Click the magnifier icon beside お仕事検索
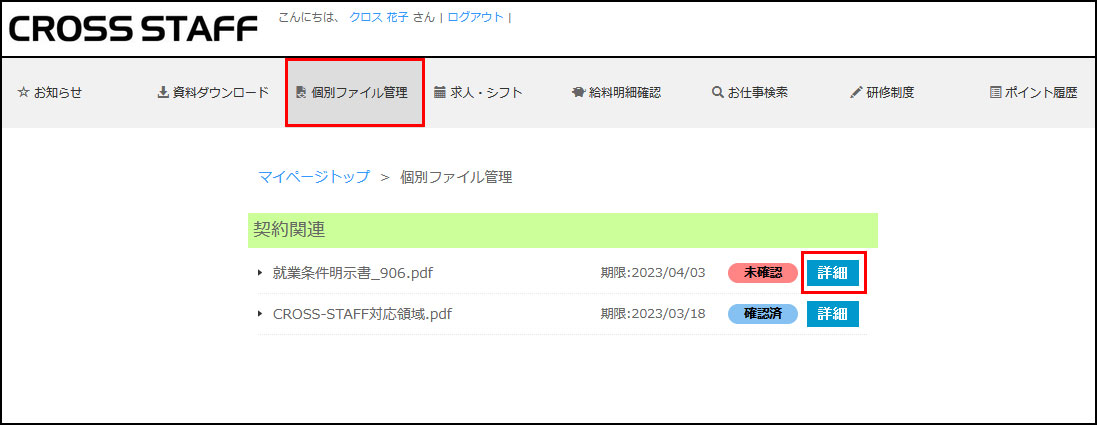Viewport: 1097px width, 425px height. (717, 92)
